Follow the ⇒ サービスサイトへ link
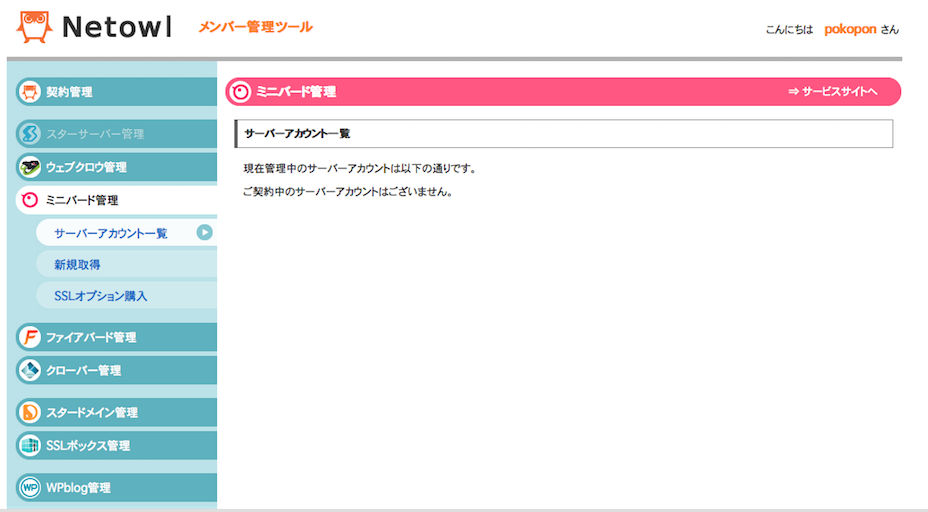928x512 pixels. [833, 92]
